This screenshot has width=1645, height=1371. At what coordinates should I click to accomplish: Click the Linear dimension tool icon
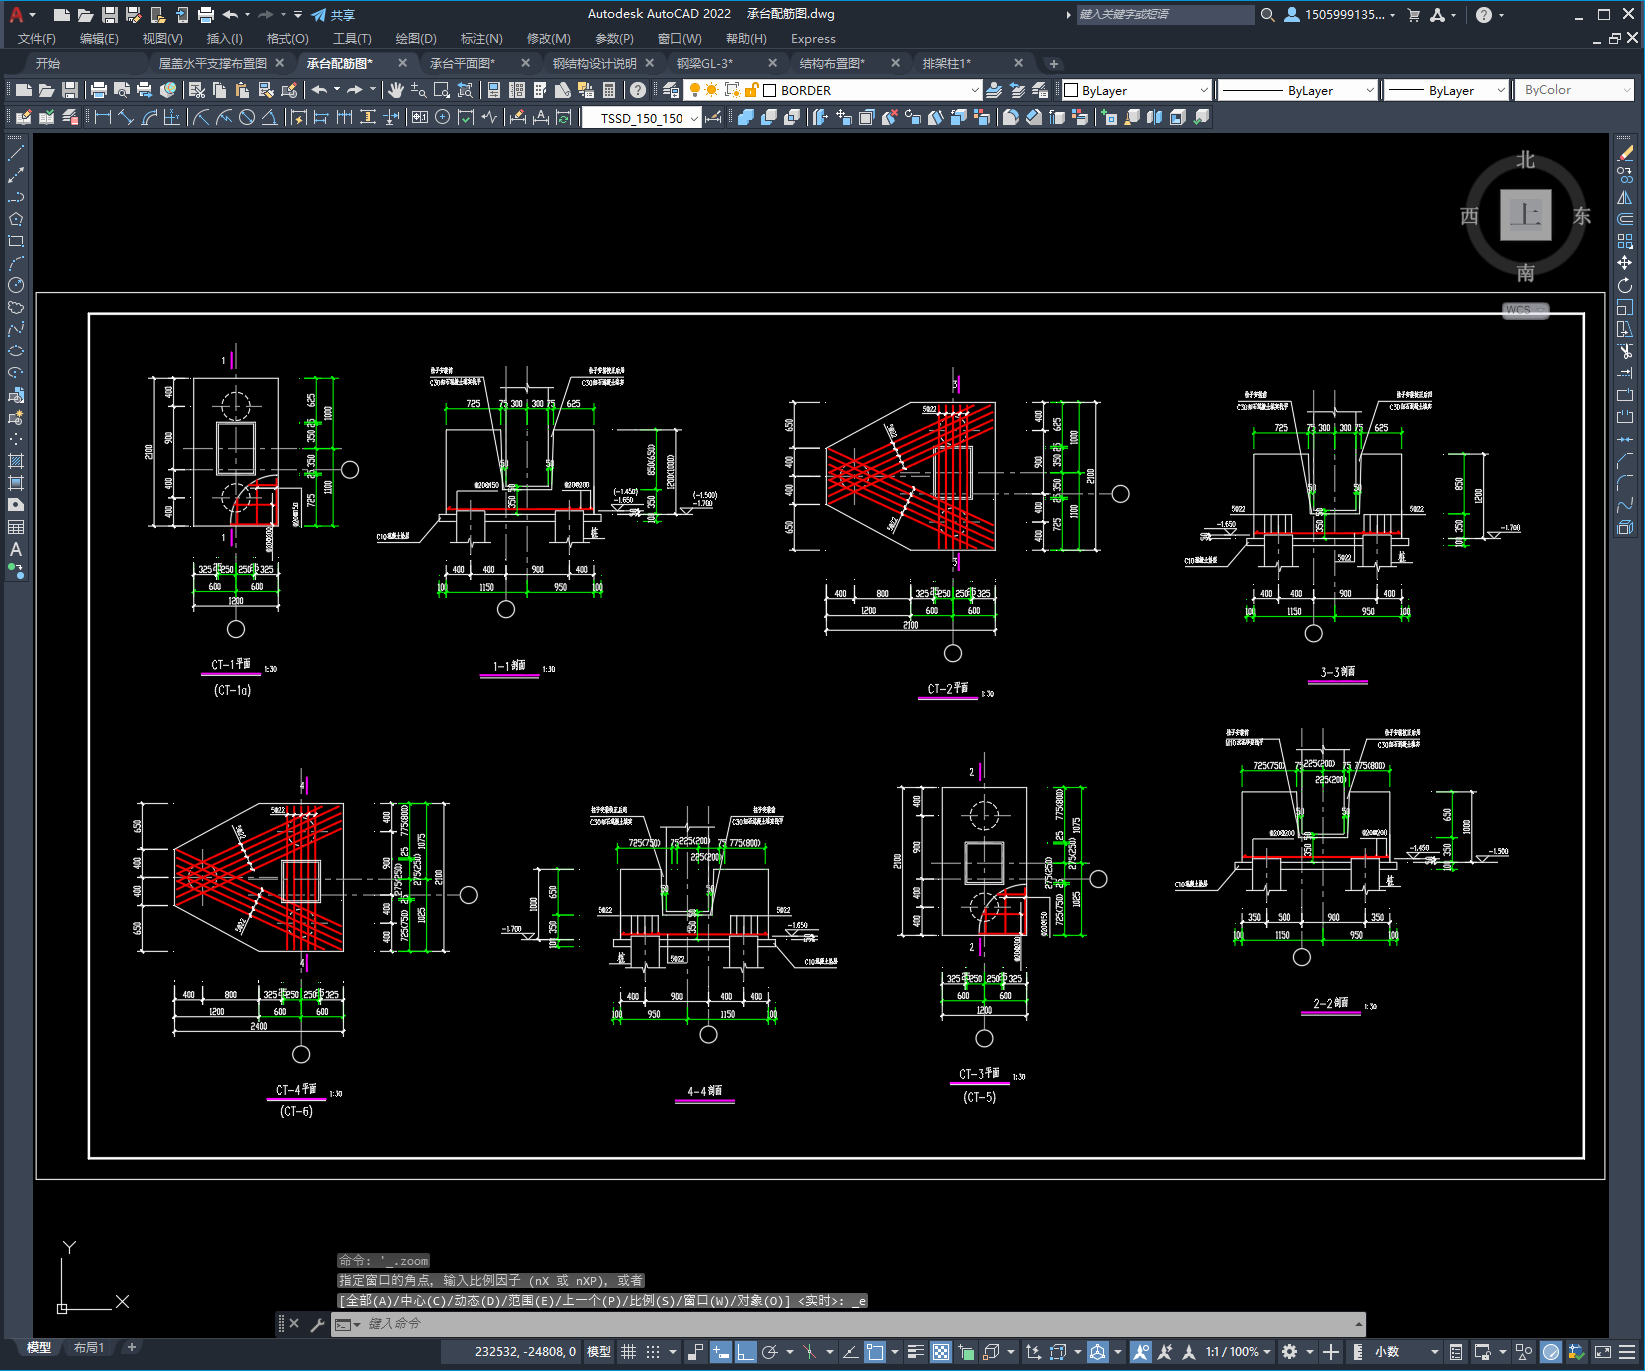(102, 117)
